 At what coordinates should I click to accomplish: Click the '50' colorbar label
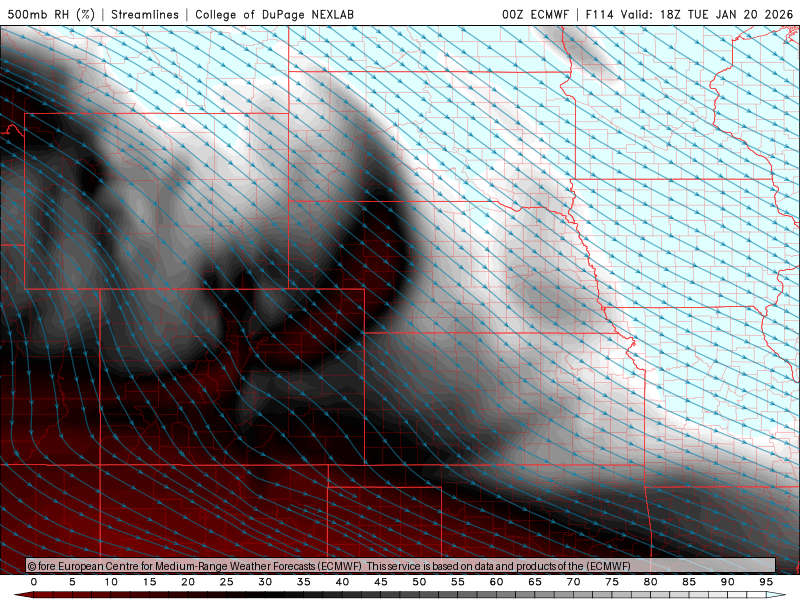pyautogui.click(x=419, y=582)
